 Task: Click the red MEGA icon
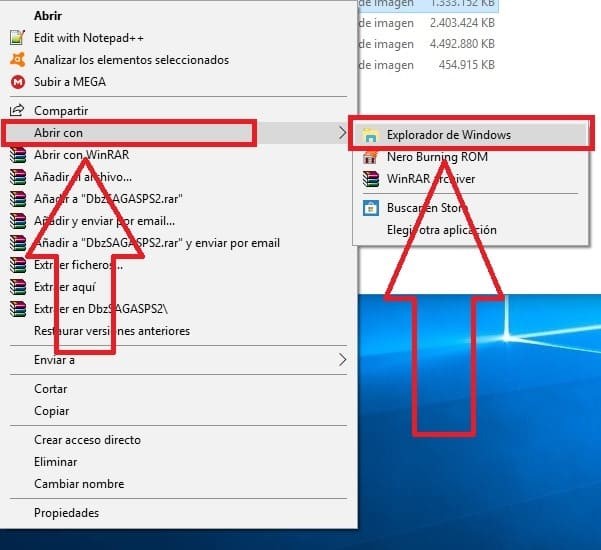tap(17, 82)
